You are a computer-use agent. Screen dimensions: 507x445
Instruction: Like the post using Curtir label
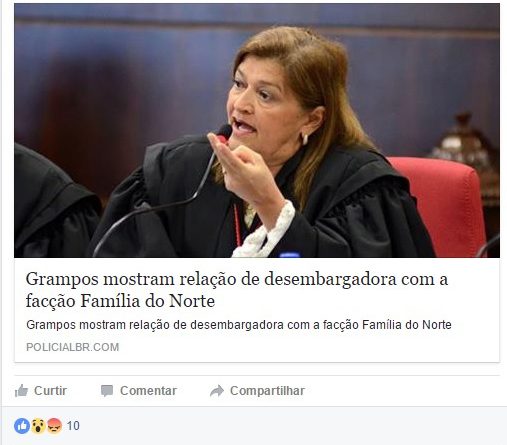50,391
